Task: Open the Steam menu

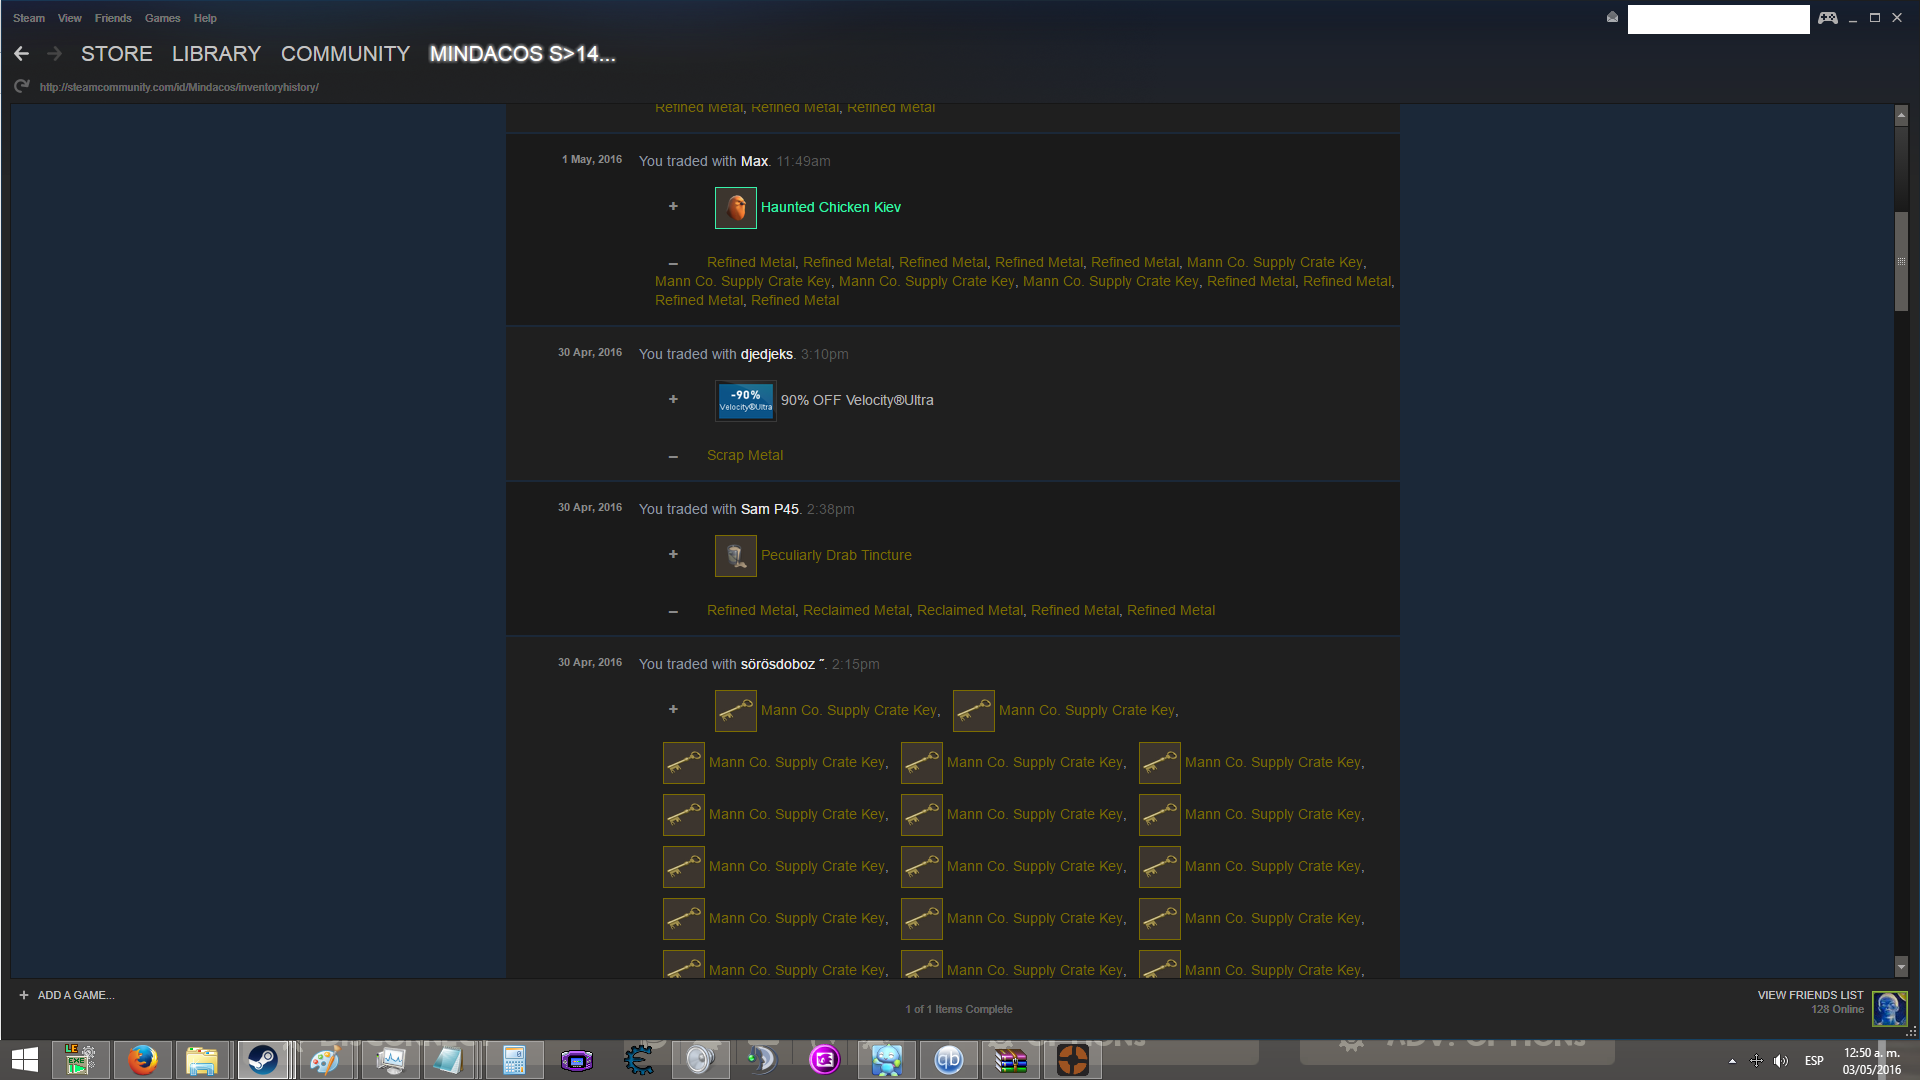Action: click(28, 18)
